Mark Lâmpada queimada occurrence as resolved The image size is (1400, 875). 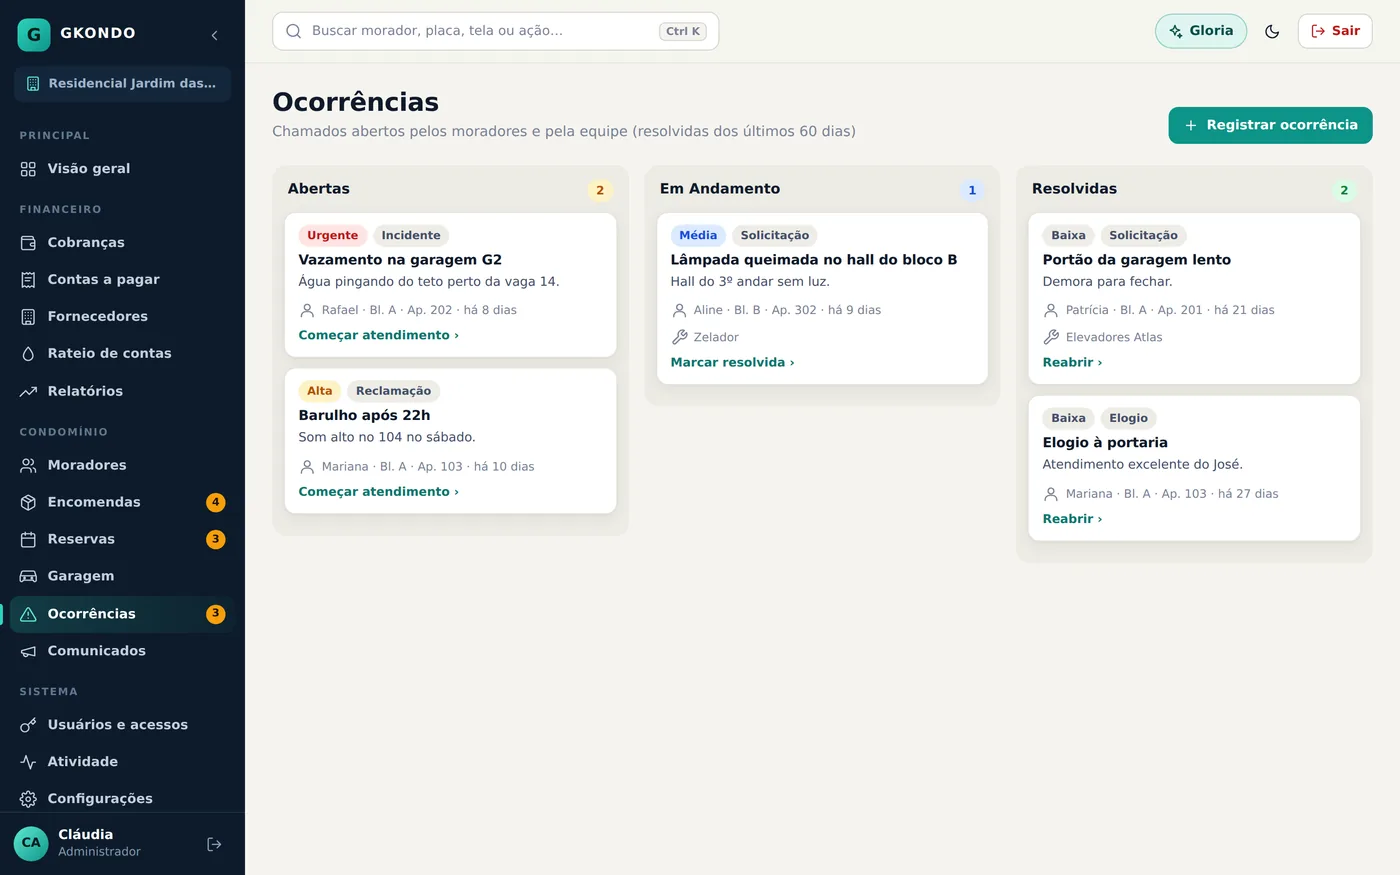pos(732,362)
